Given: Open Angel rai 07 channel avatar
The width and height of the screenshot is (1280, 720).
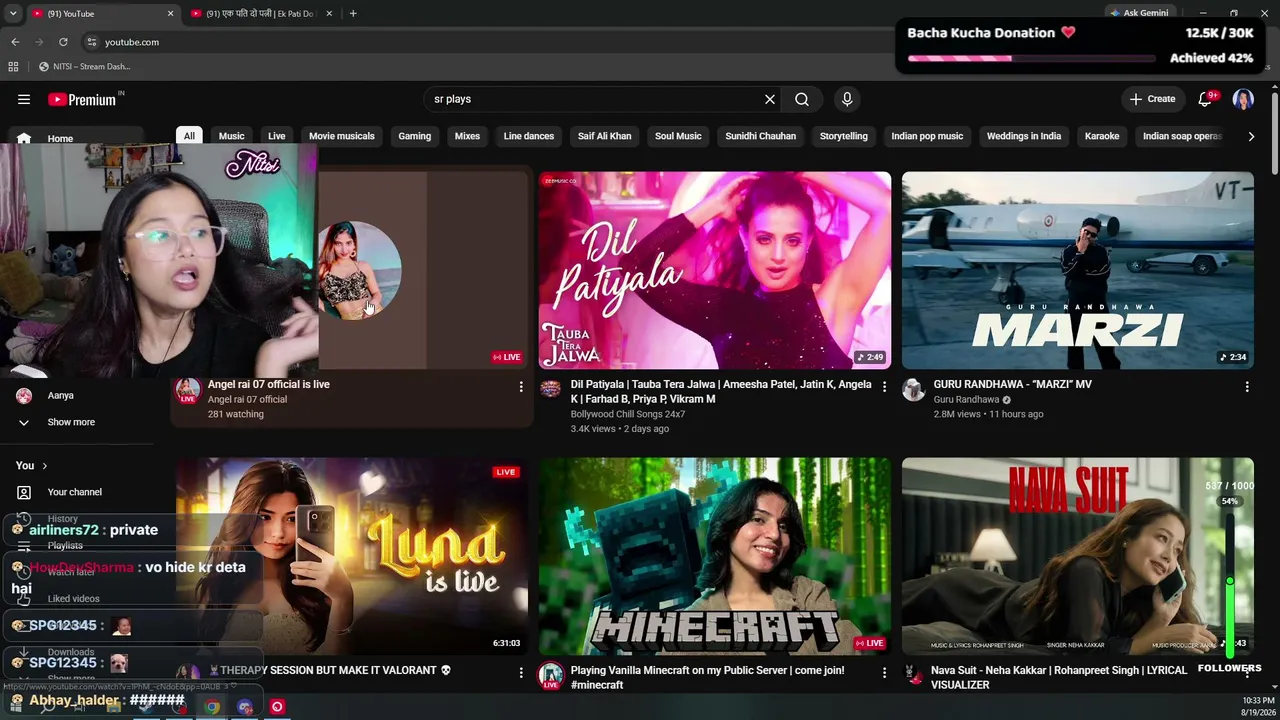Looking at the screenshot, I should pyautogui.click(x=187, y=390).
